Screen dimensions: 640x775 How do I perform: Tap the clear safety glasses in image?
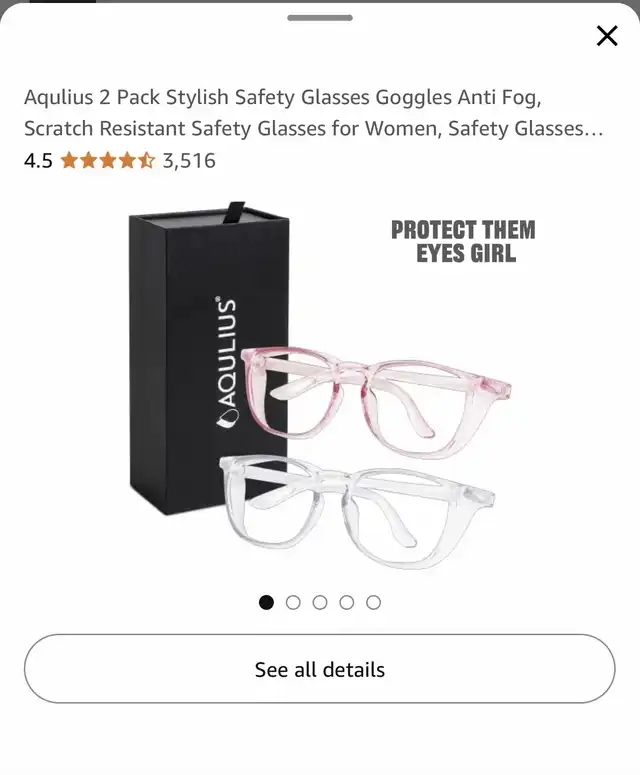tap(357, 512)
